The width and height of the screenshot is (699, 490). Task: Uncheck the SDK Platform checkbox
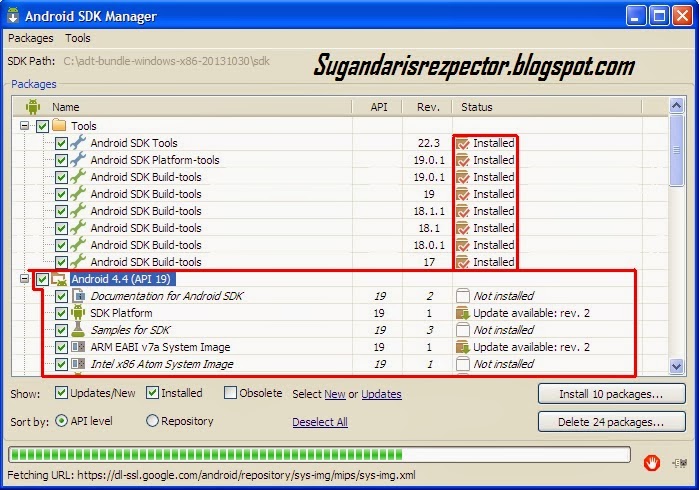pos(61,313)
